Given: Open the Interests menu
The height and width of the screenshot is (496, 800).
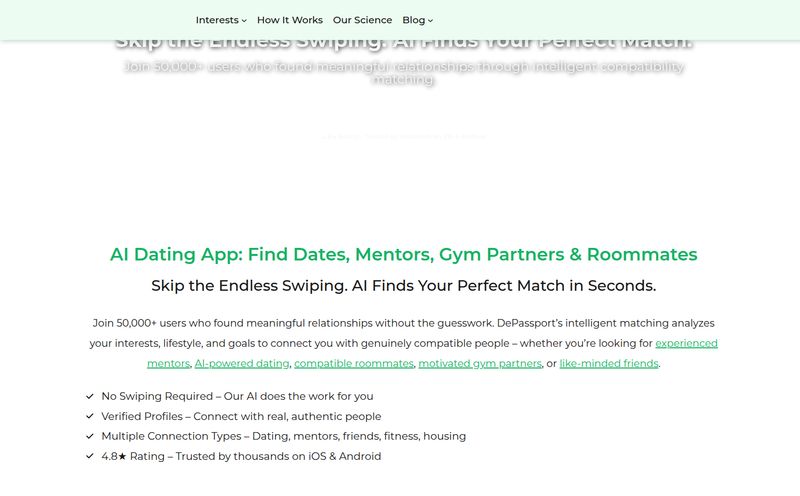Looking at the screenshot, I should point(217,20).
